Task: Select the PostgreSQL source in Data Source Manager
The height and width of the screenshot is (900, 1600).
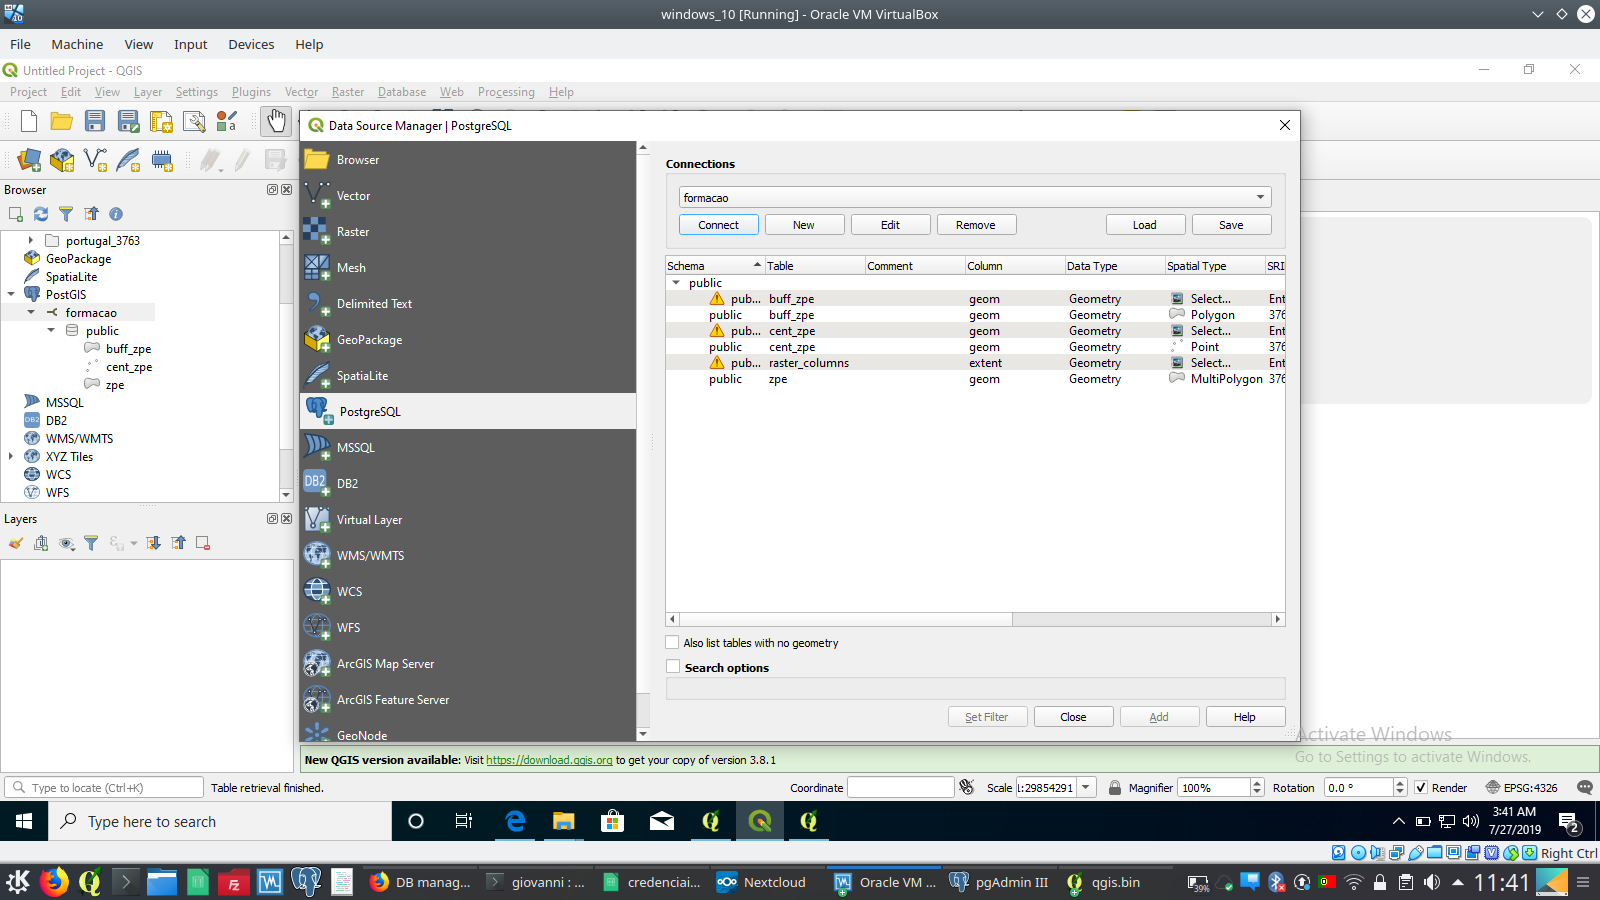Action: (369, 411)
